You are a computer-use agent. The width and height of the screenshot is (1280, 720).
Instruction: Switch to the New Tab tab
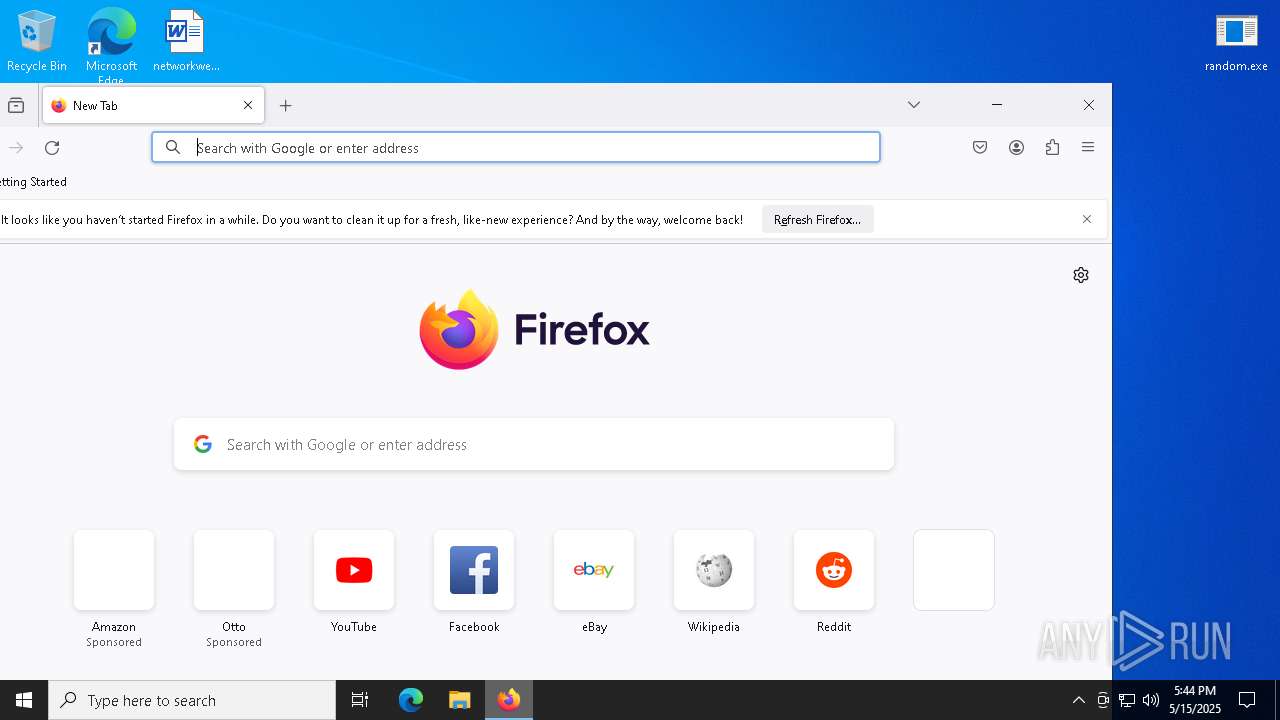pos(153,105)
